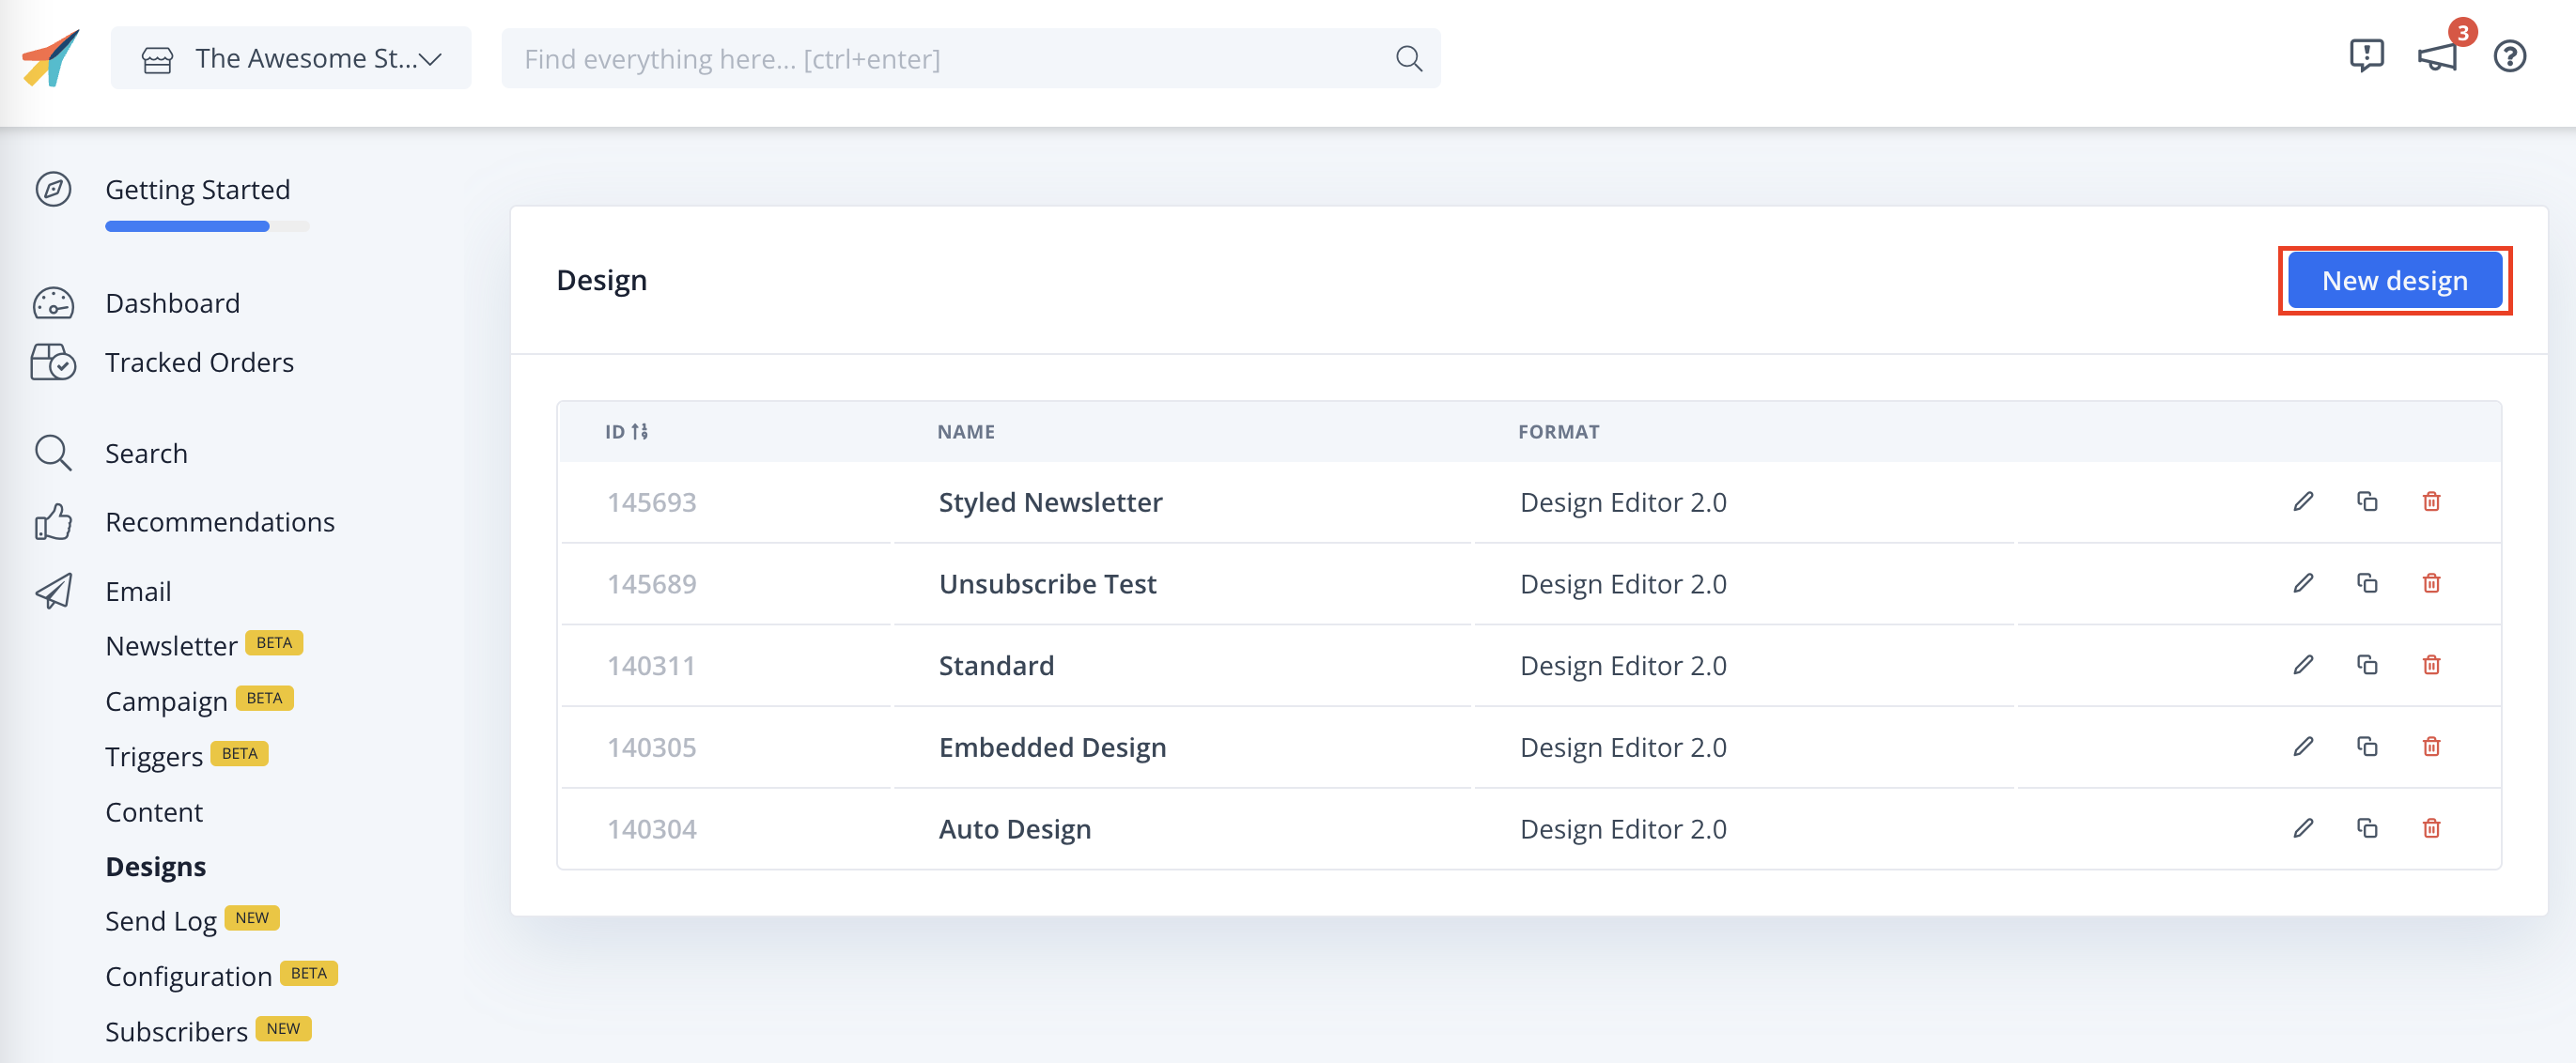This screenshot has width=2576, height=1063.
Task: Open the feedback speech bubble icon
Action: [2366, 57]
